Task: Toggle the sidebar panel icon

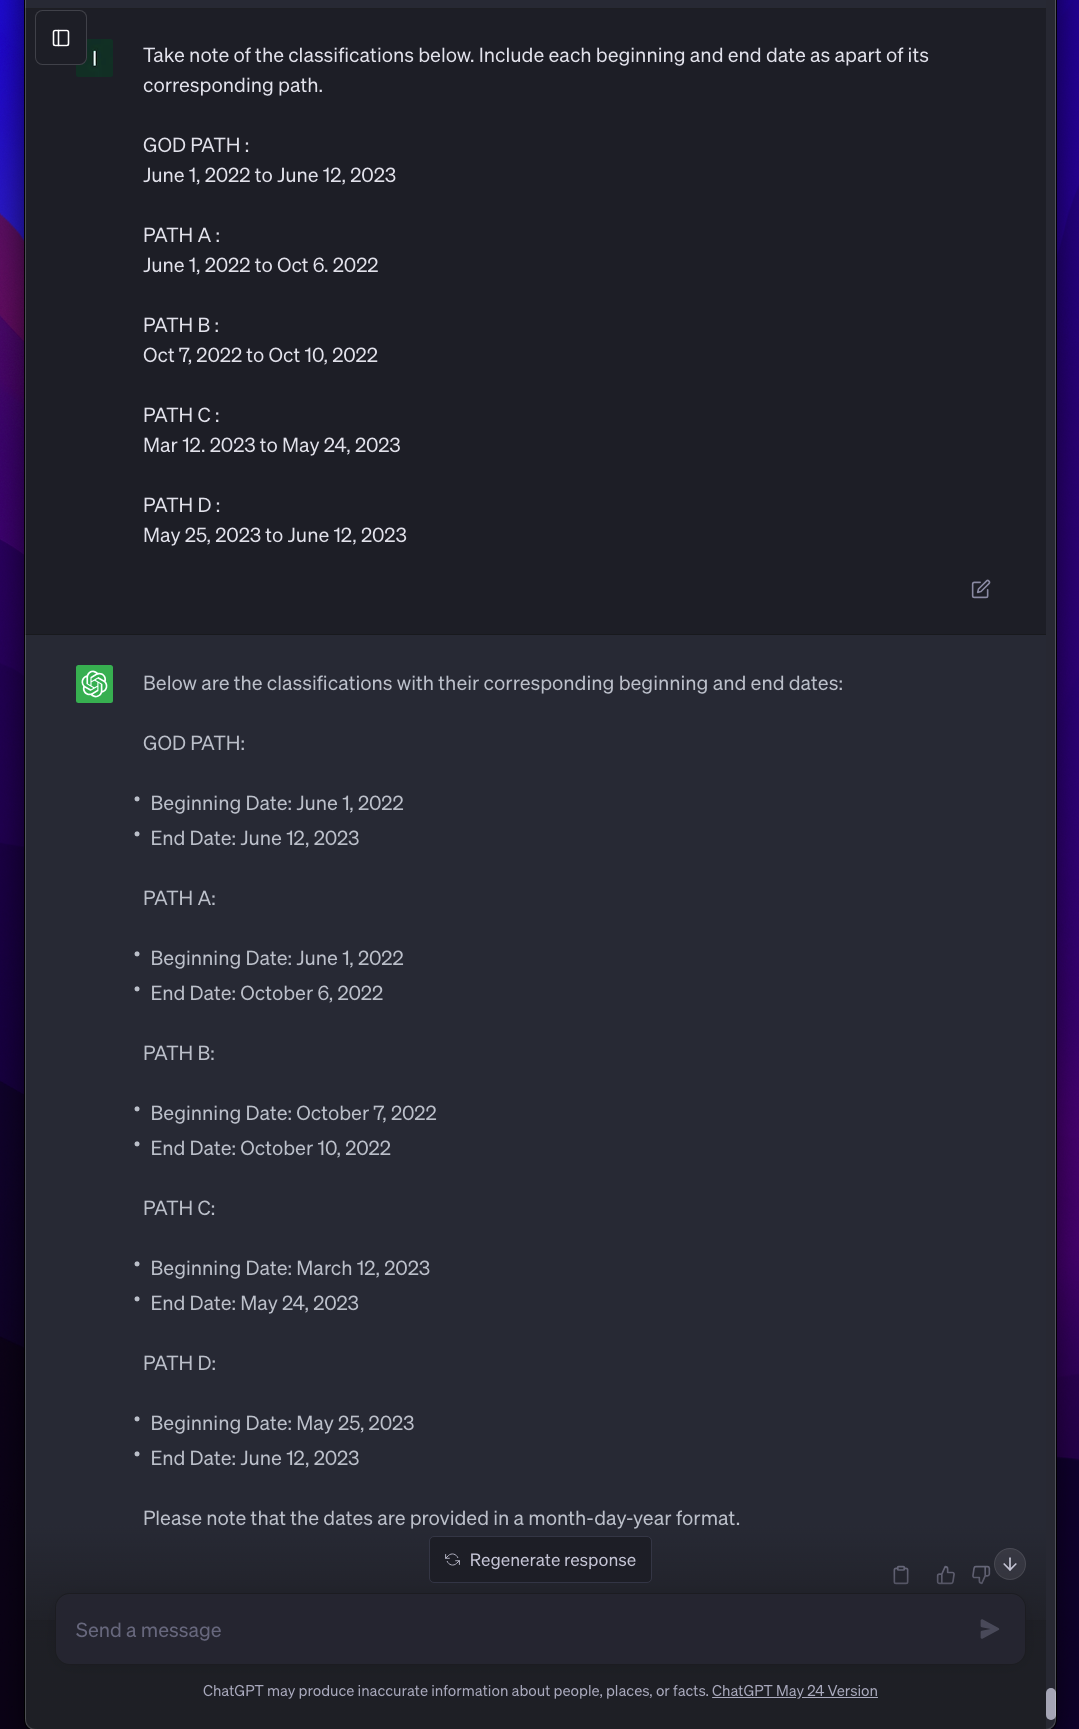Action: click(61, 38)
